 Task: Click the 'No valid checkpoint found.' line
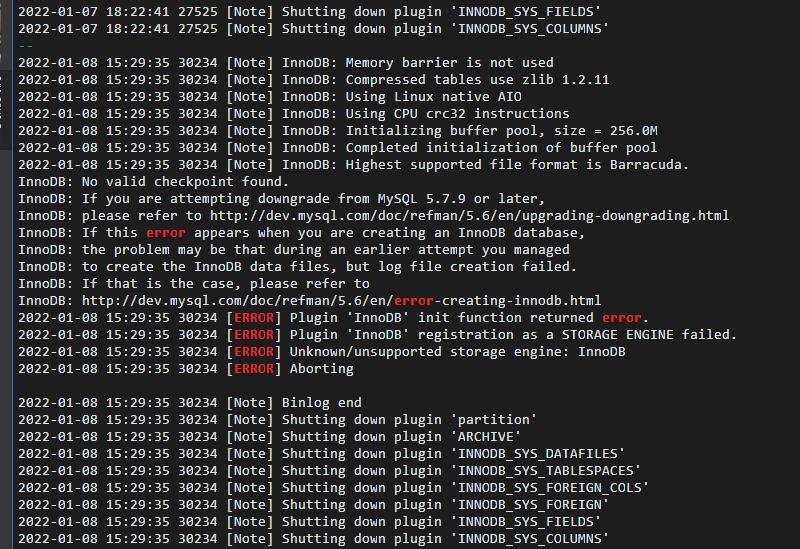[x=154, y=182]
